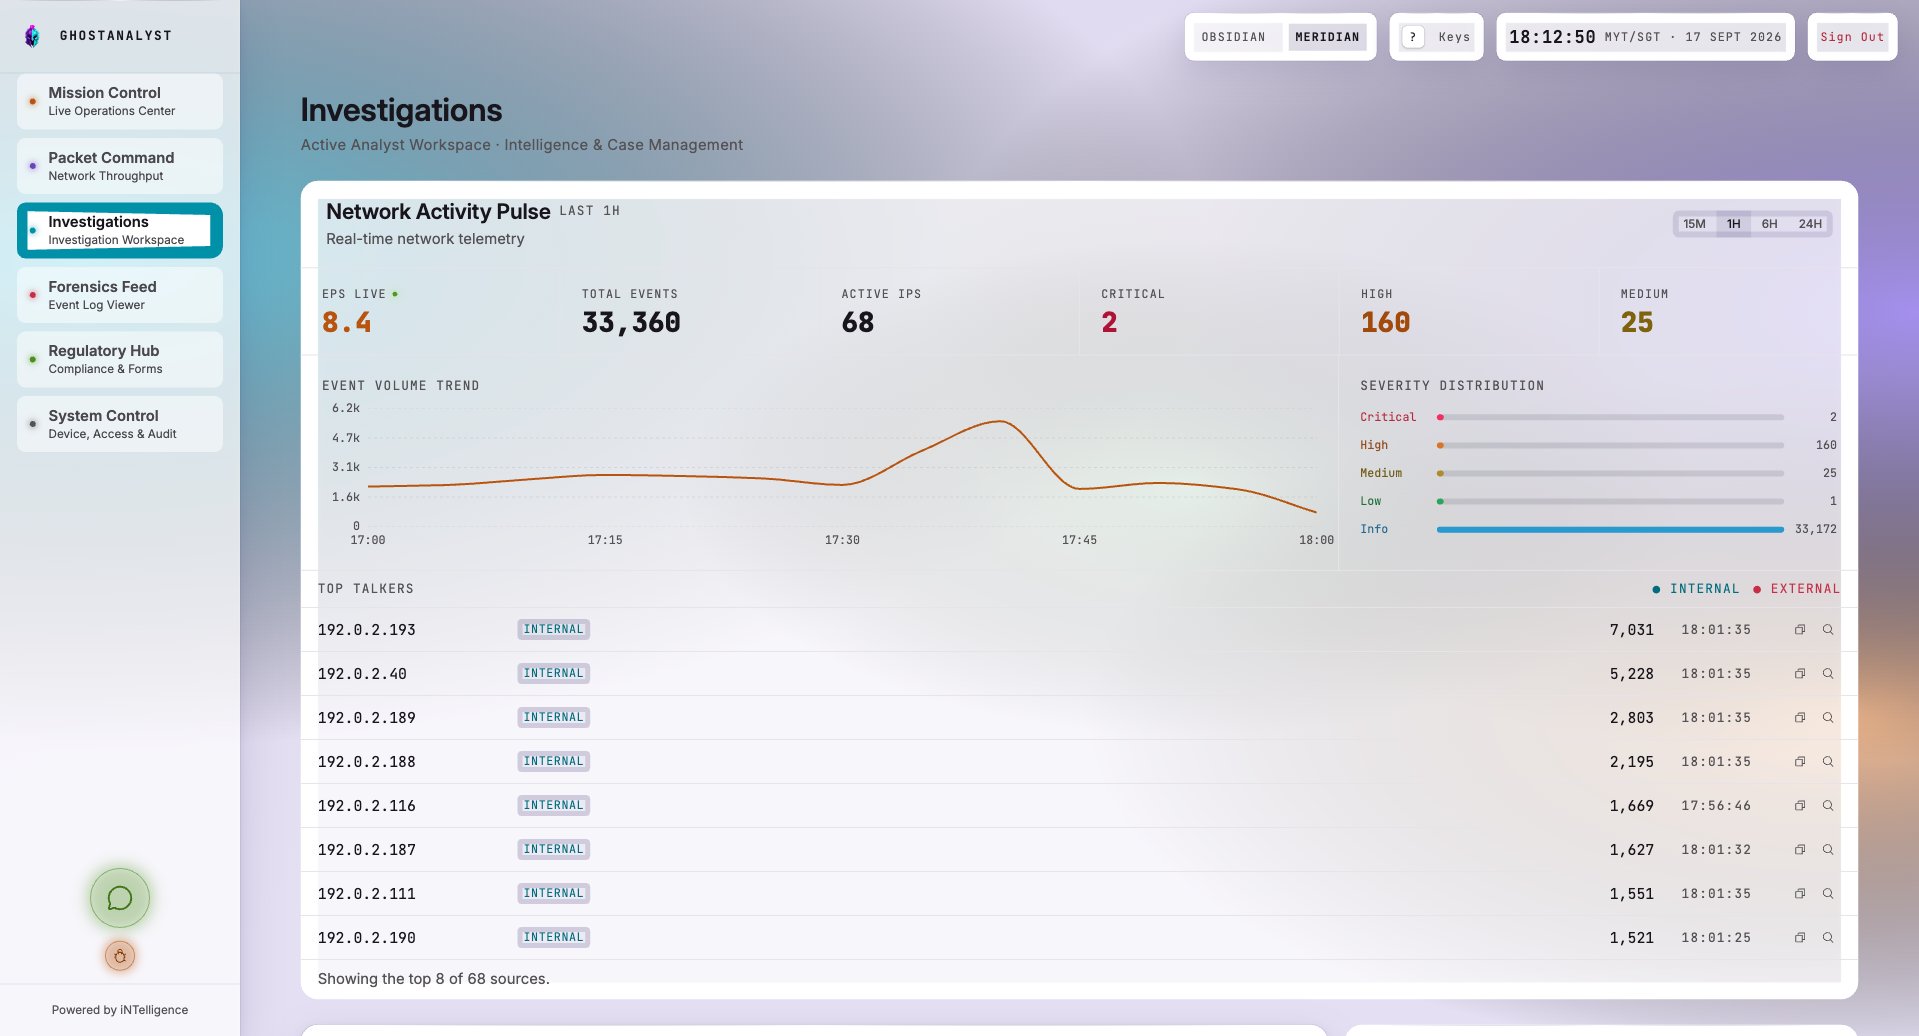Click the INTERNAL tag for 192.0.2.116
This screenshot has width=1919, height=1036.
click(553, 806)
